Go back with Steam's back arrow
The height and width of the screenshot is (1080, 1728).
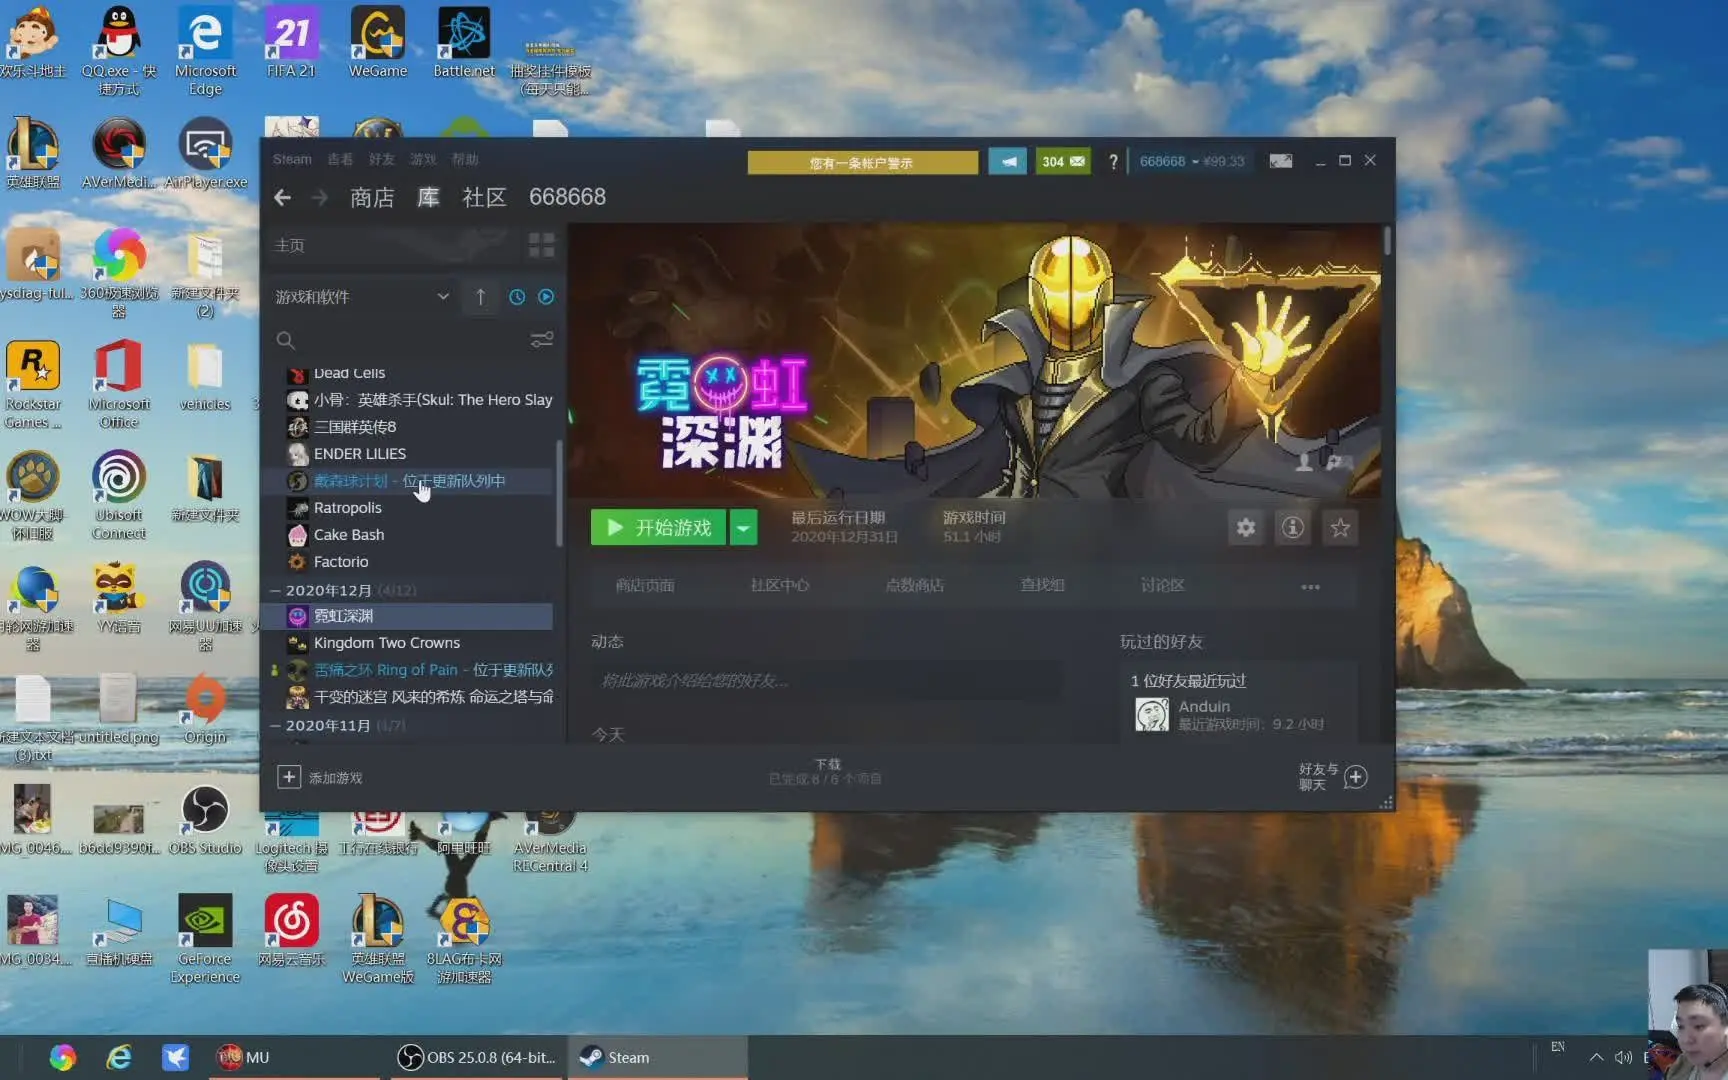pyautogui.click(x=283, y=198)
